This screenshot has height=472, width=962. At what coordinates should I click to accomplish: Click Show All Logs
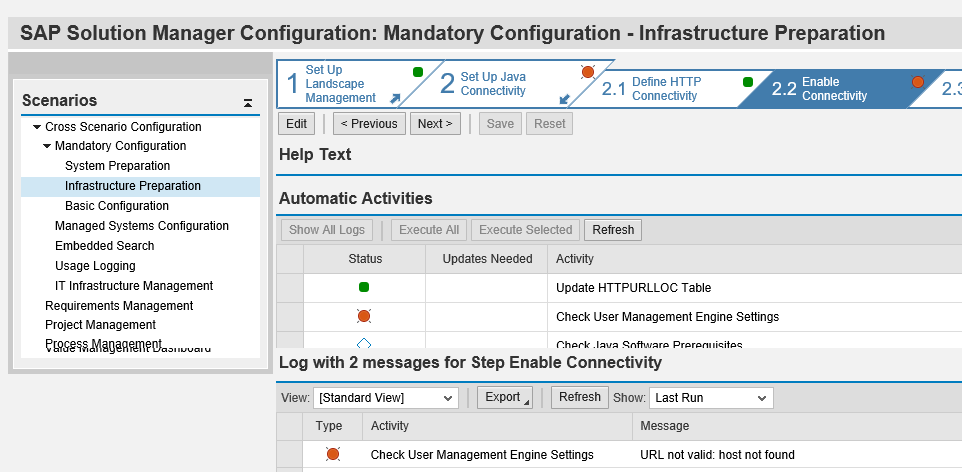pyautogui.click(x=327, y=230)
